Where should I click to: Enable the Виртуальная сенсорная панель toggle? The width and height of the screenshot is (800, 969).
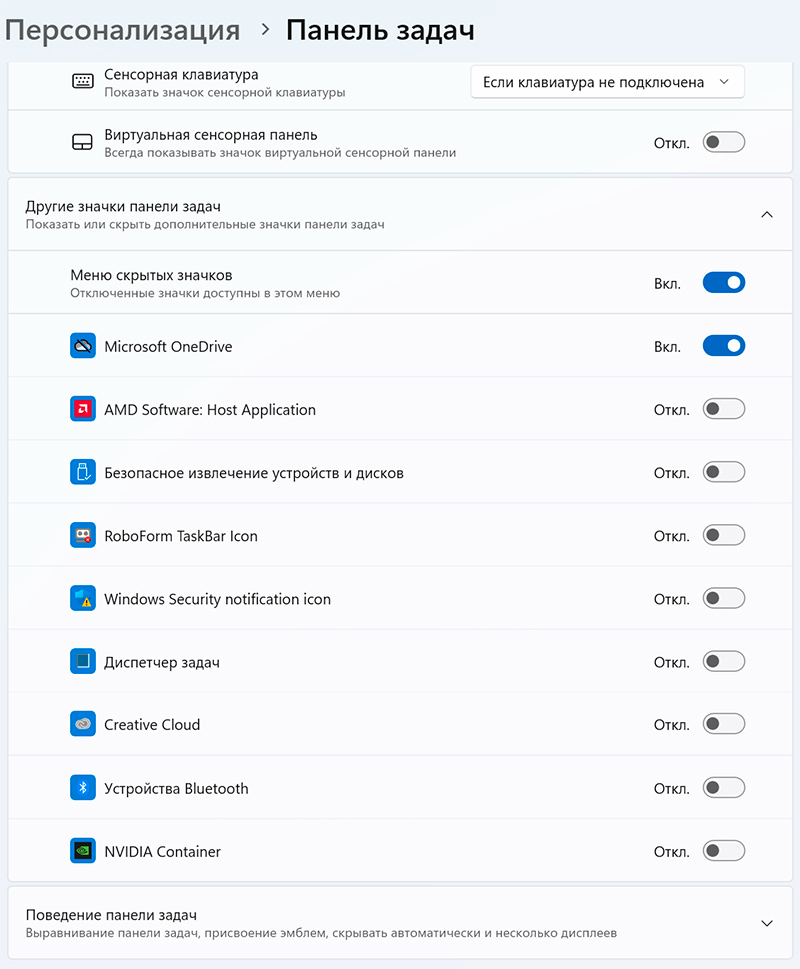click(x=724, y=142)
